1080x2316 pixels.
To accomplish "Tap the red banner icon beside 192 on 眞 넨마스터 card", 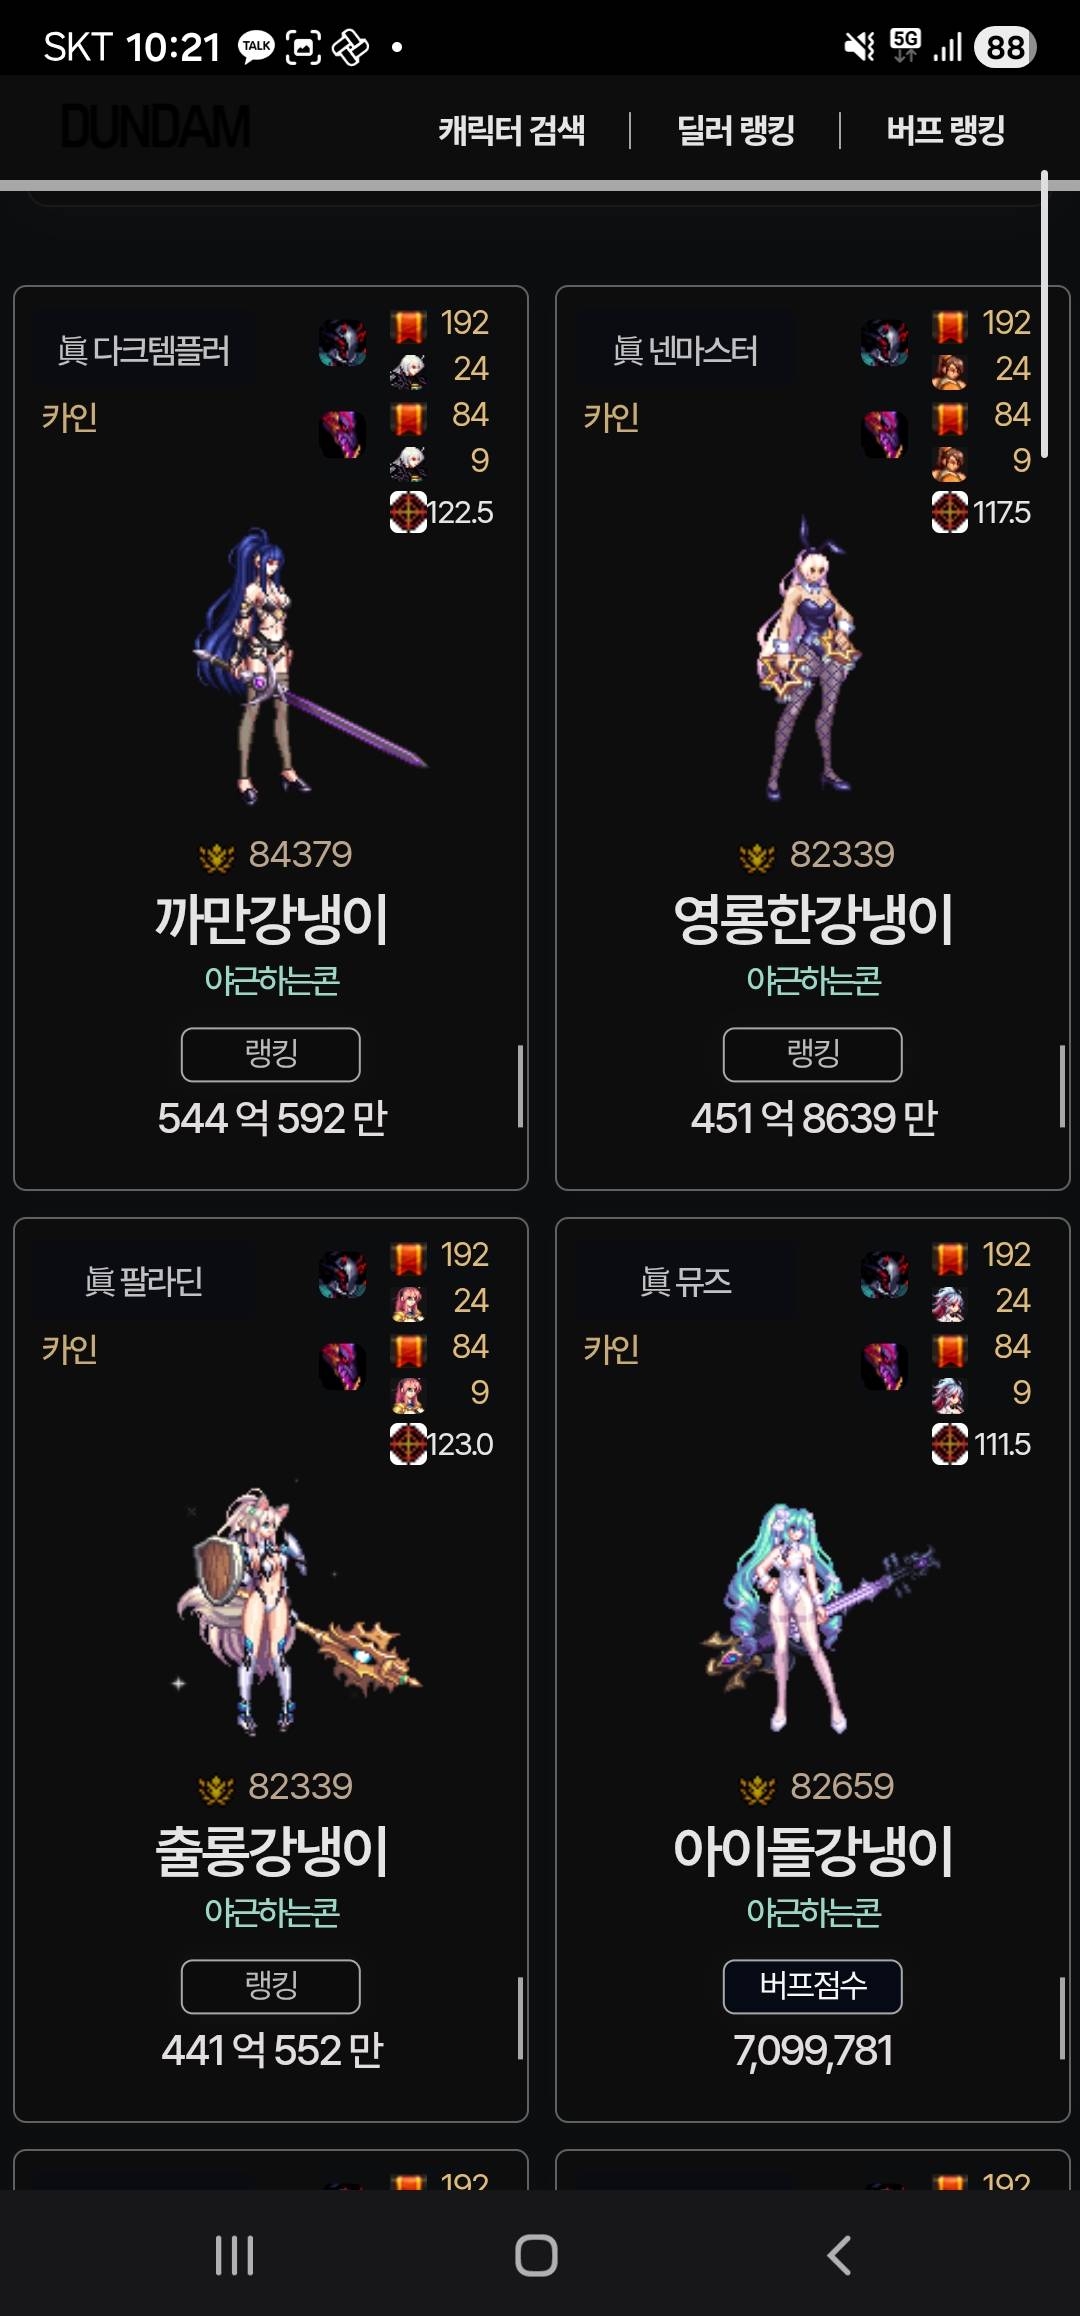I will point(950,324).
